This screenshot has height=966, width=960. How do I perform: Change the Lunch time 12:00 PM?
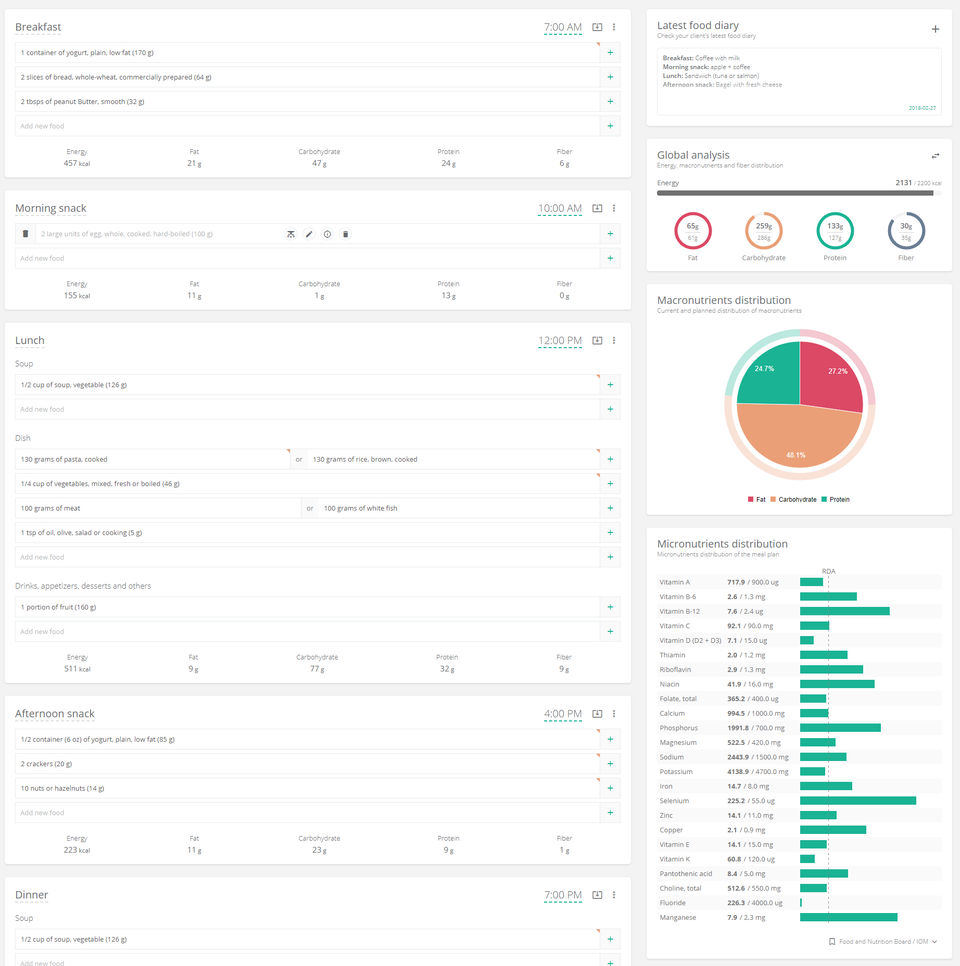(x=559, y=341)
